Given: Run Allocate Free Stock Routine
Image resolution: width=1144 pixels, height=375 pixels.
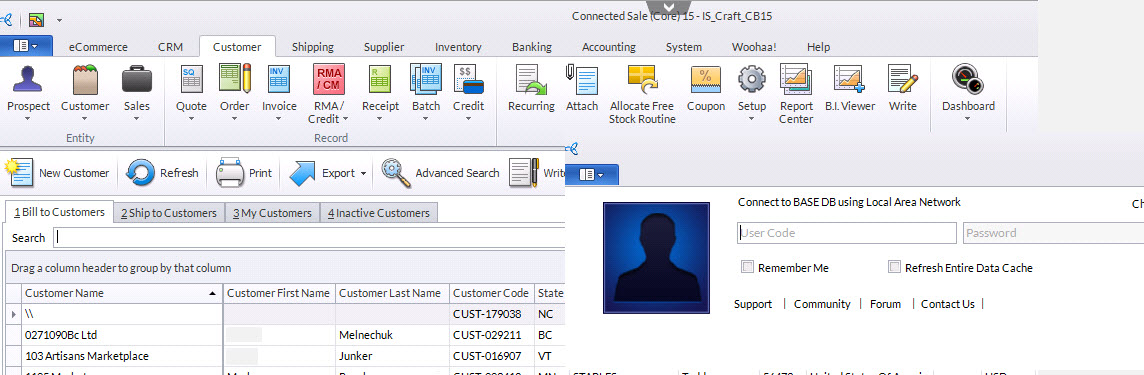Looking at the screenshot, I should [x=642, y=79].
